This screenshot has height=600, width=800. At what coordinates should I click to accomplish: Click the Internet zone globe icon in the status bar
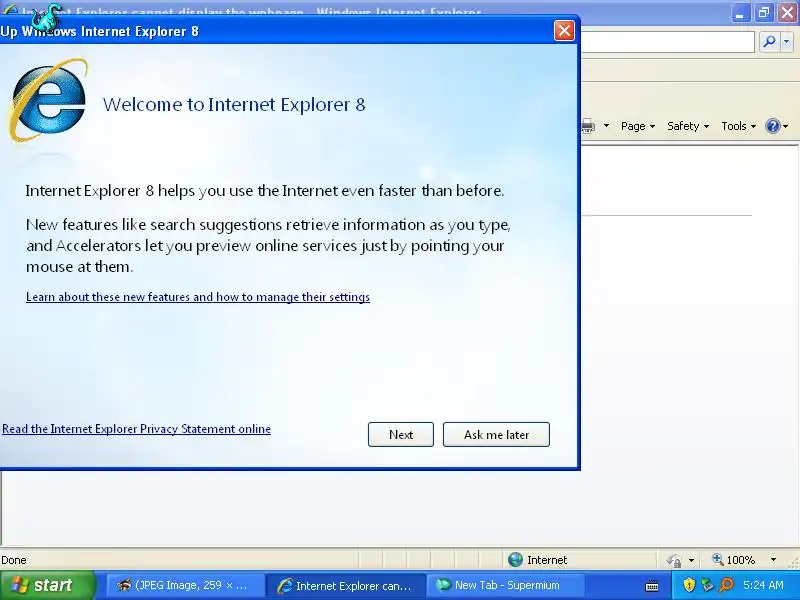click(x=515, y=560)
